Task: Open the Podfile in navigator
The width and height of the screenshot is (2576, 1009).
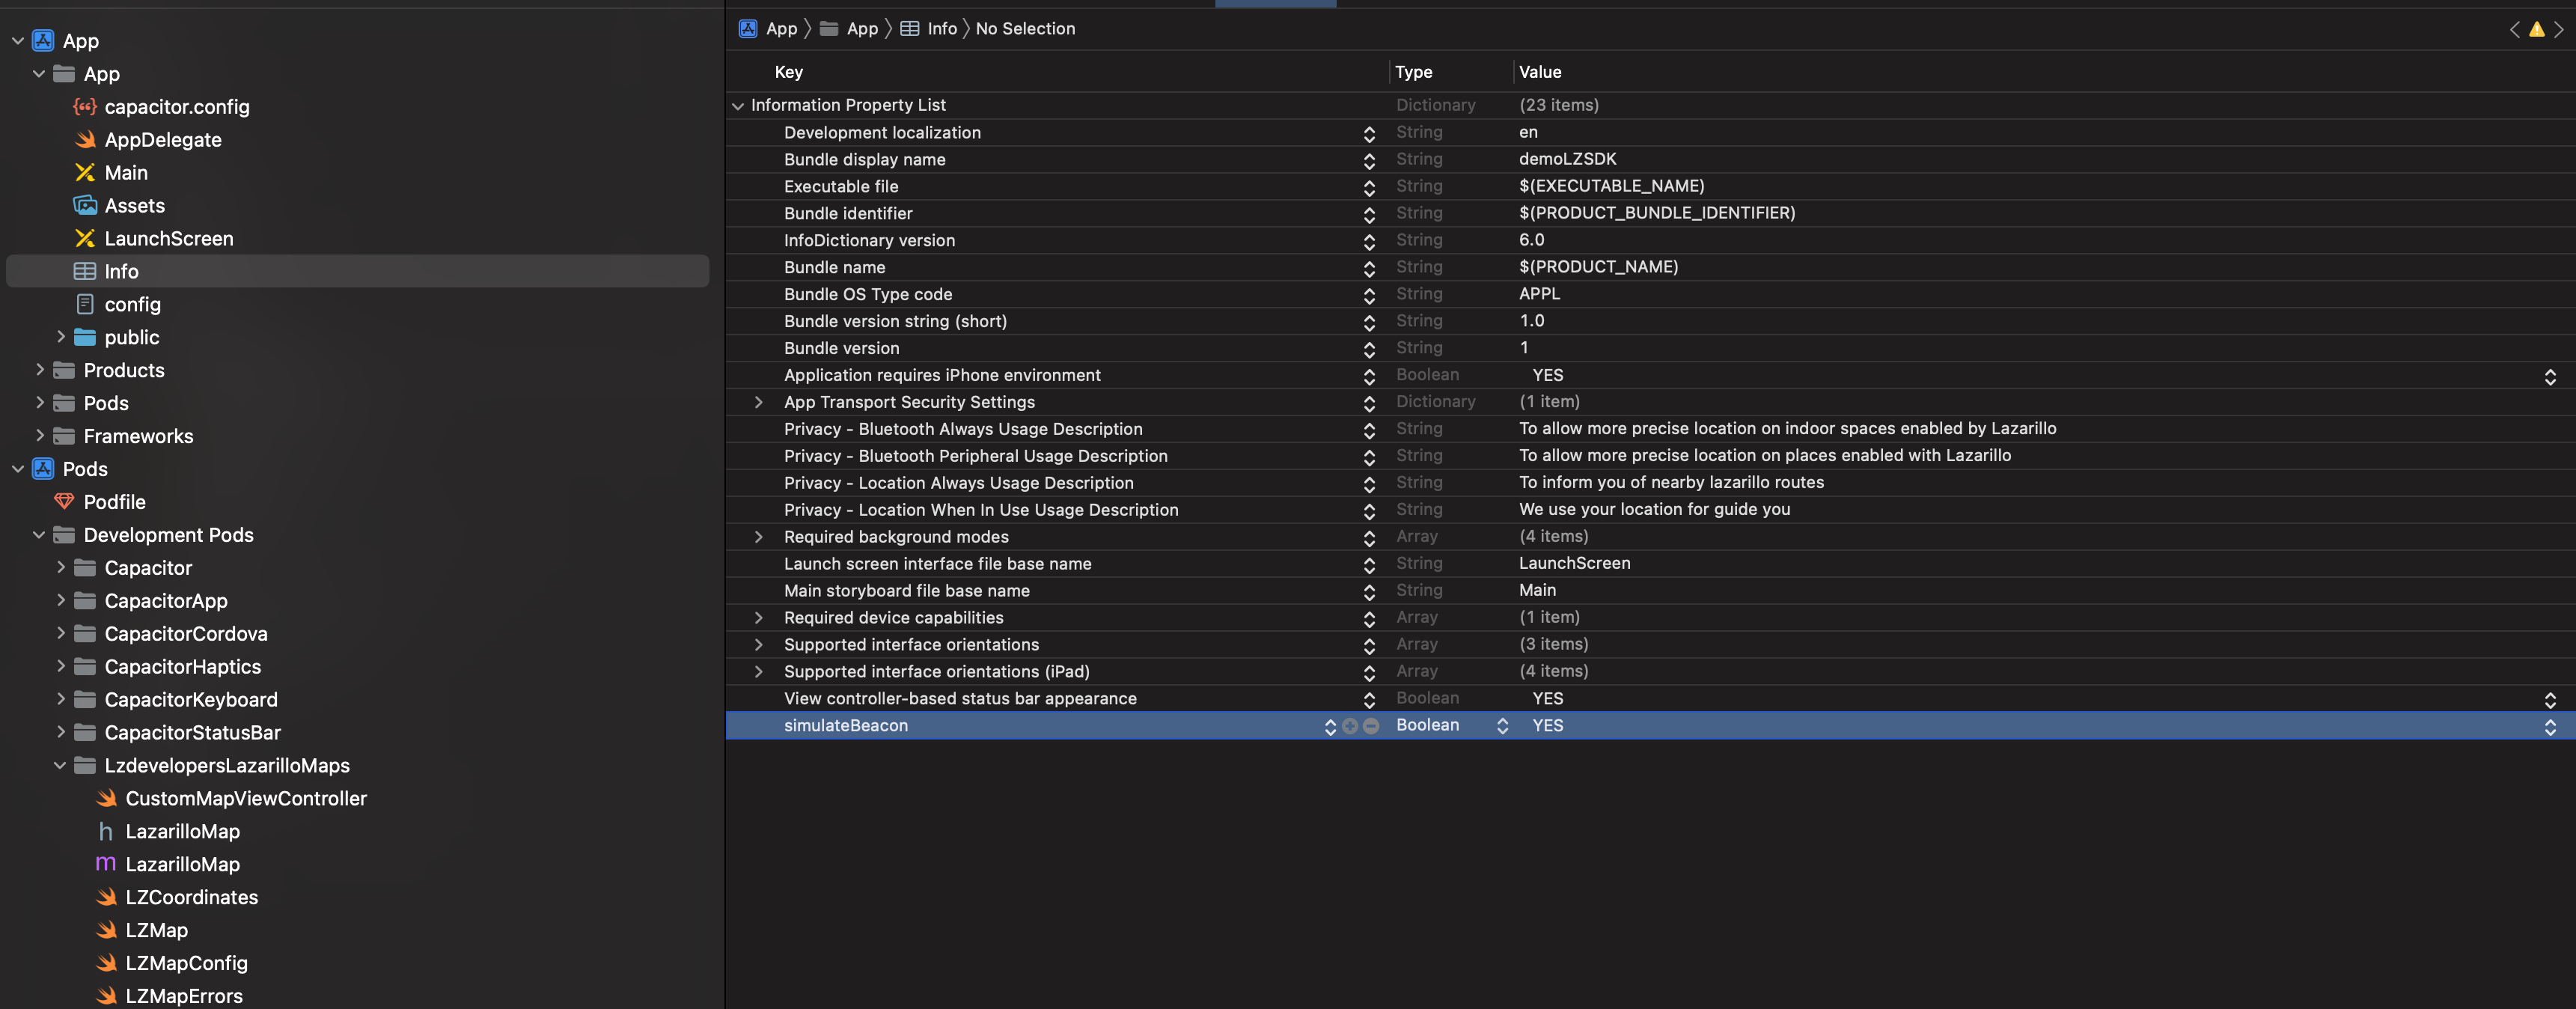Action: click(x=114, y=502)
